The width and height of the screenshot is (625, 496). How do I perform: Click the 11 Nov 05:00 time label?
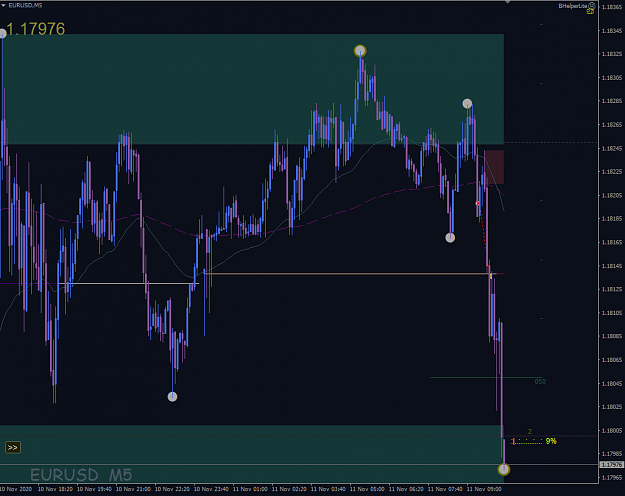point(367,489)
